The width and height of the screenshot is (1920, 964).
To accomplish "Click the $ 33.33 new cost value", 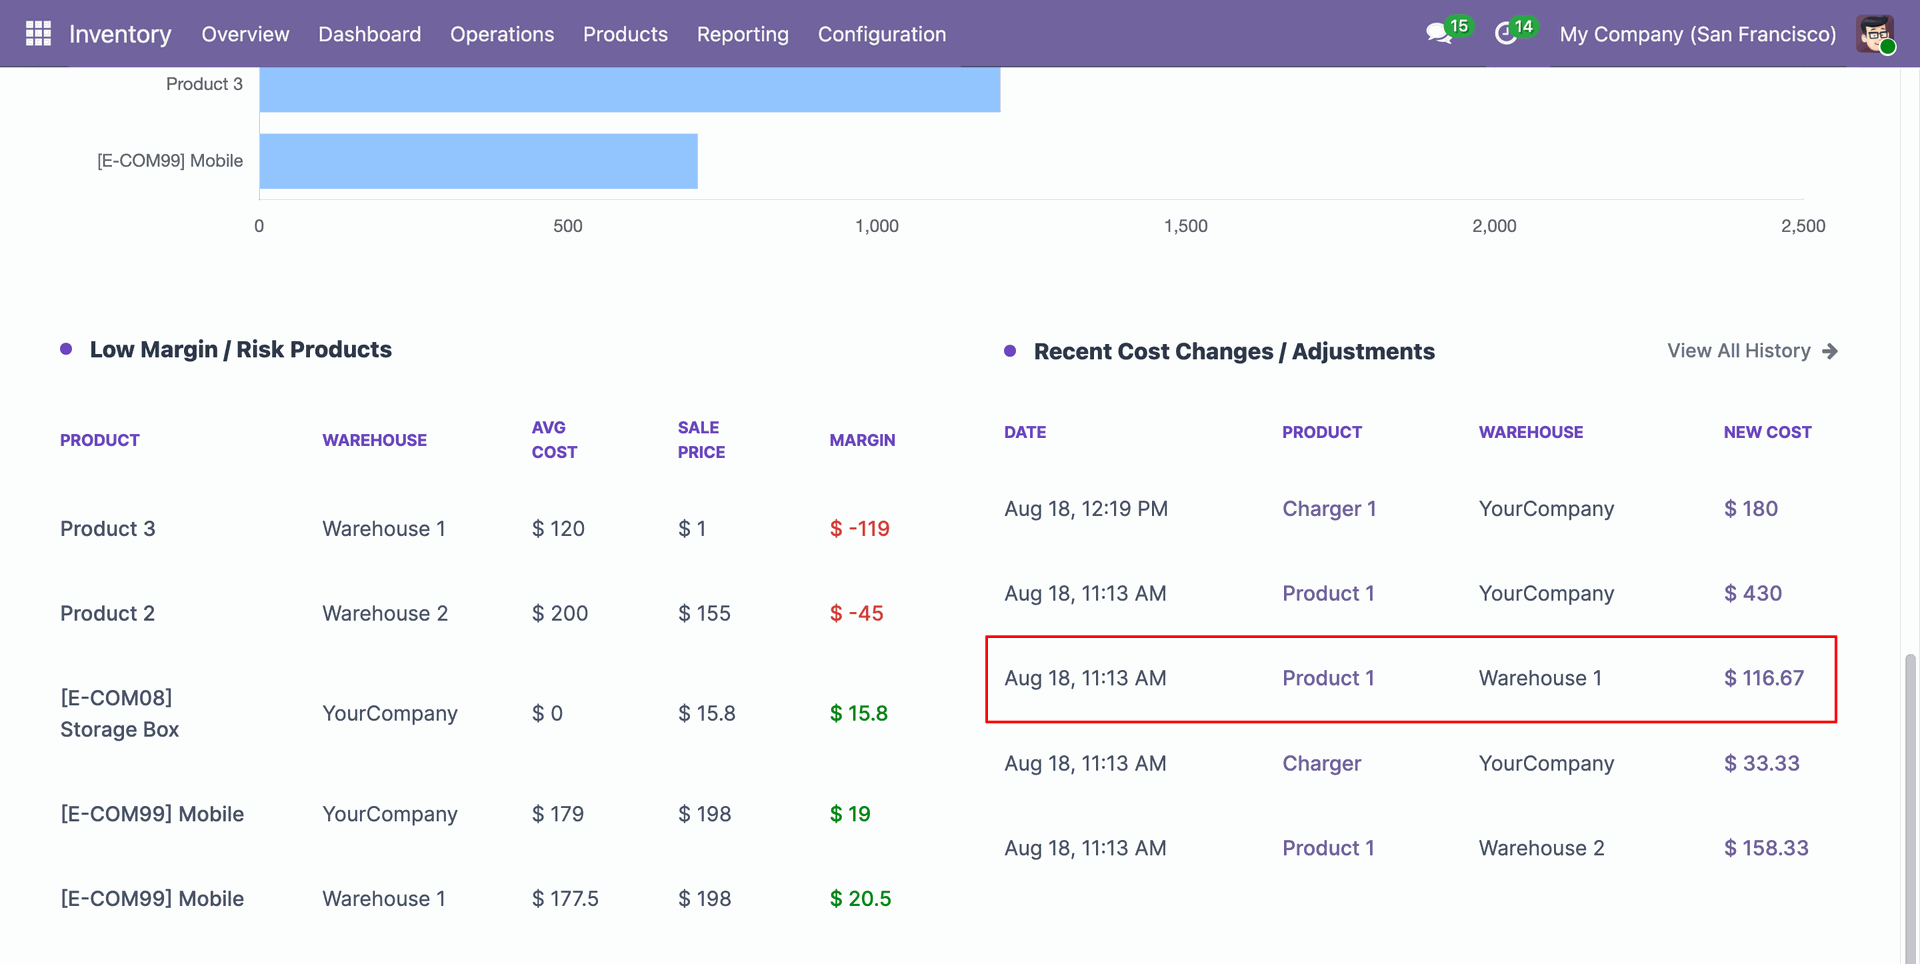I will [x=1762, y=764].
